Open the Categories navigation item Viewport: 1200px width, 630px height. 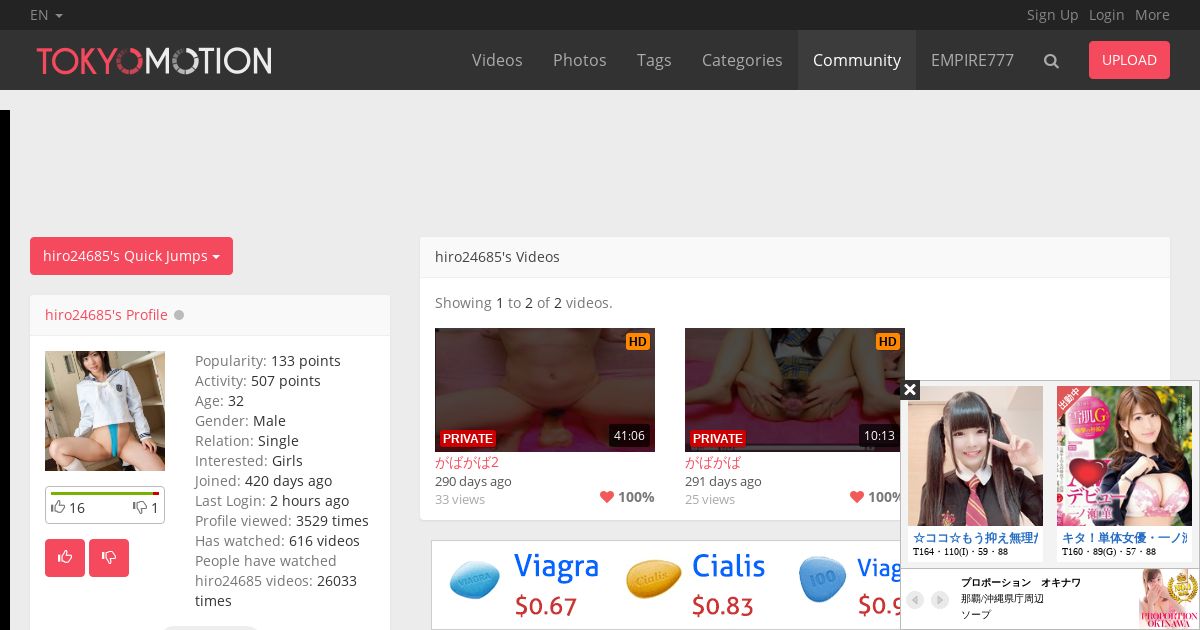(742, 60)
